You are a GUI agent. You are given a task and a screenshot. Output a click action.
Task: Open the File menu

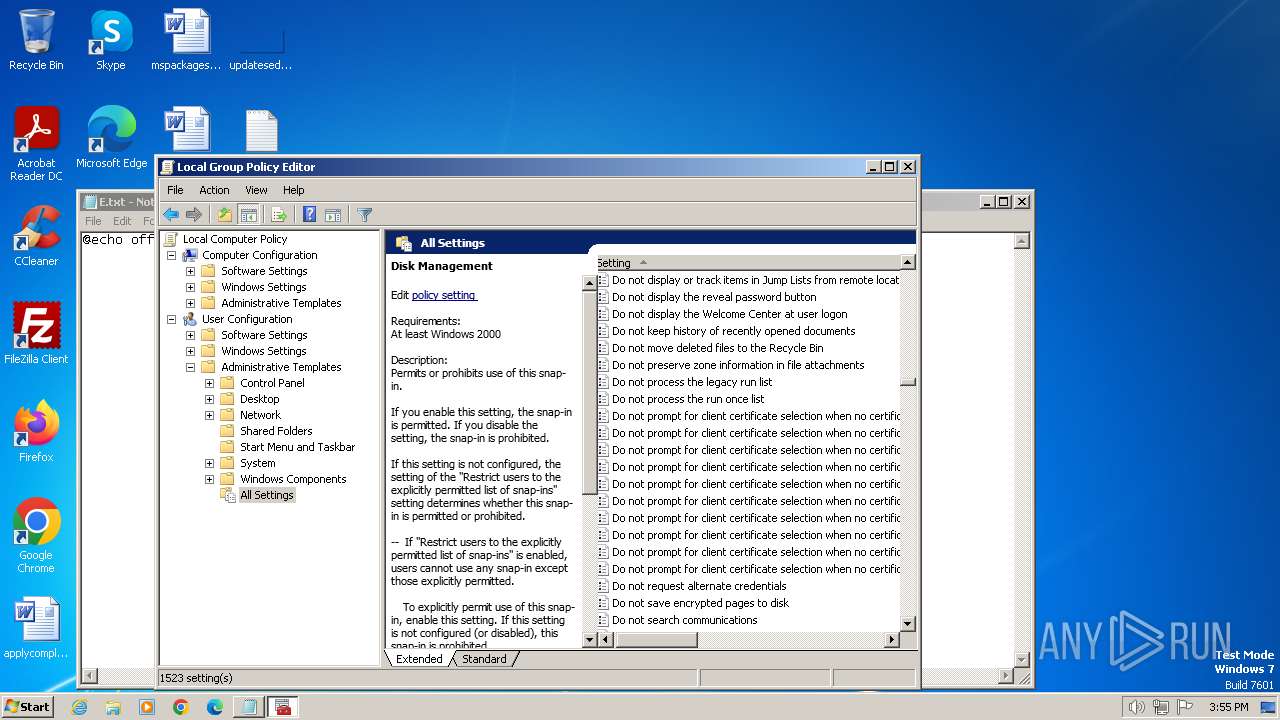175,190
